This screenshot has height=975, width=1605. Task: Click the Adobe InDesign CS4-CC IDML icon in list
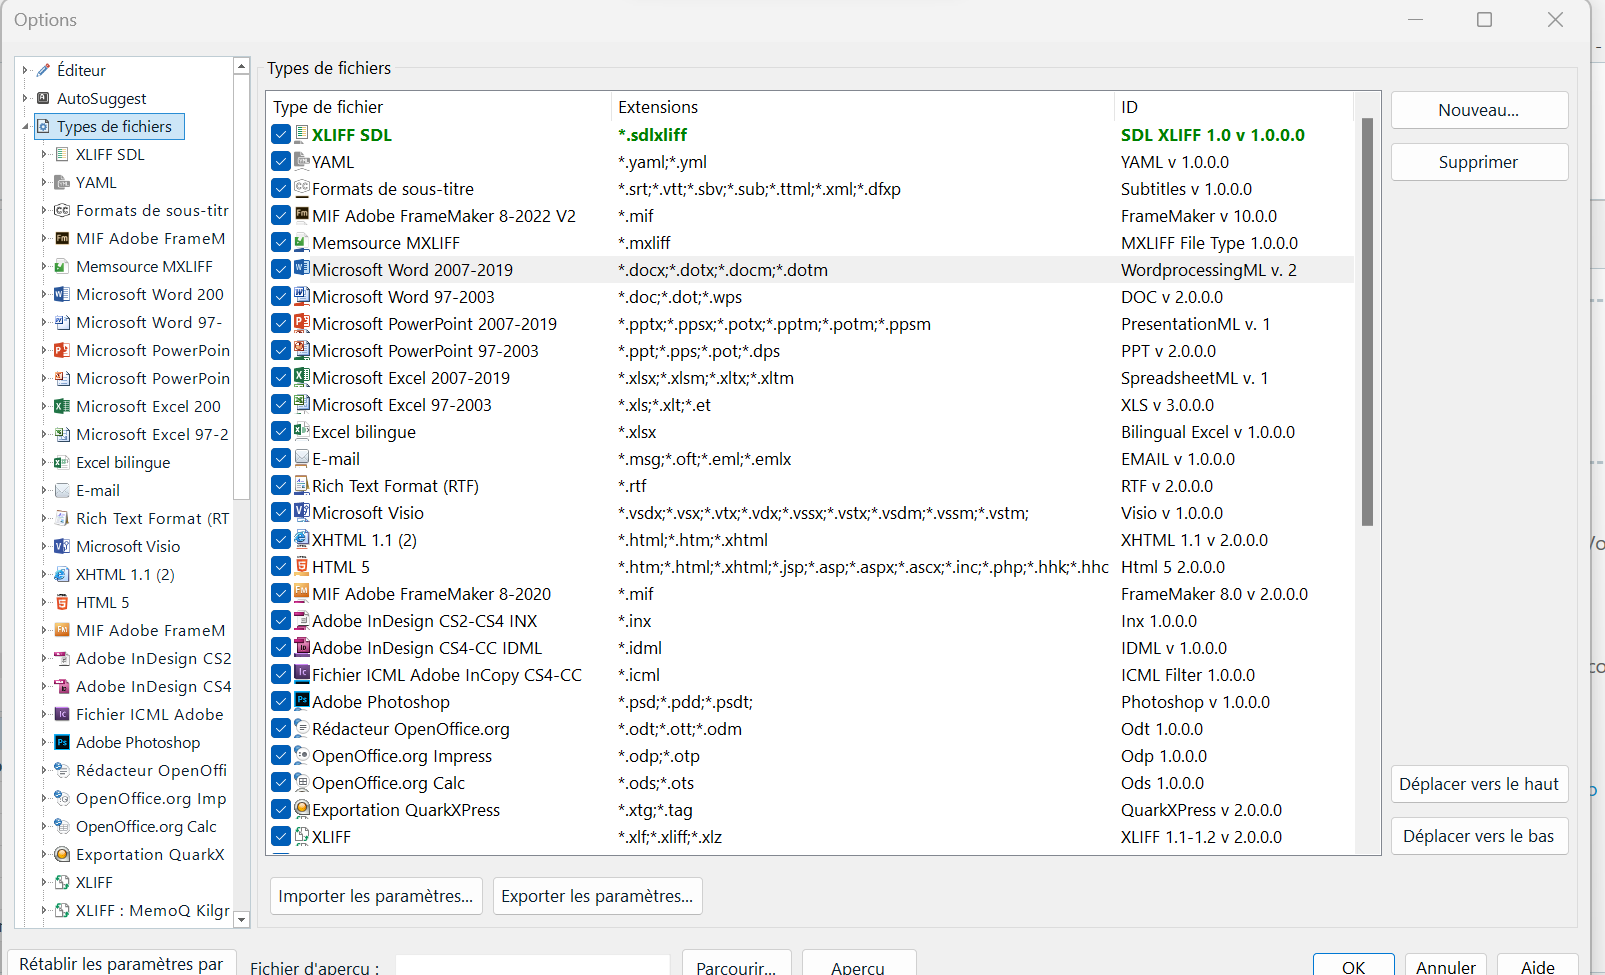(302, 647)
